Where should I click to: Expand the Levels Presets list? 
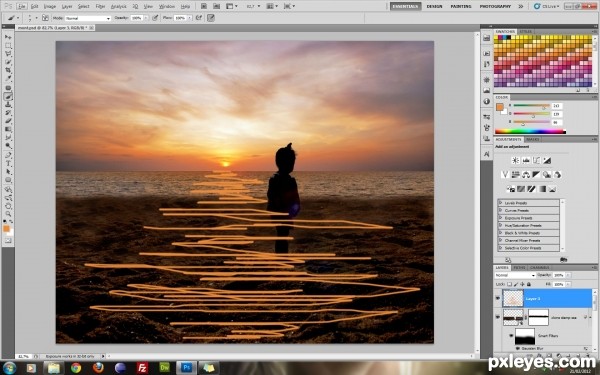tap(528, 203)
